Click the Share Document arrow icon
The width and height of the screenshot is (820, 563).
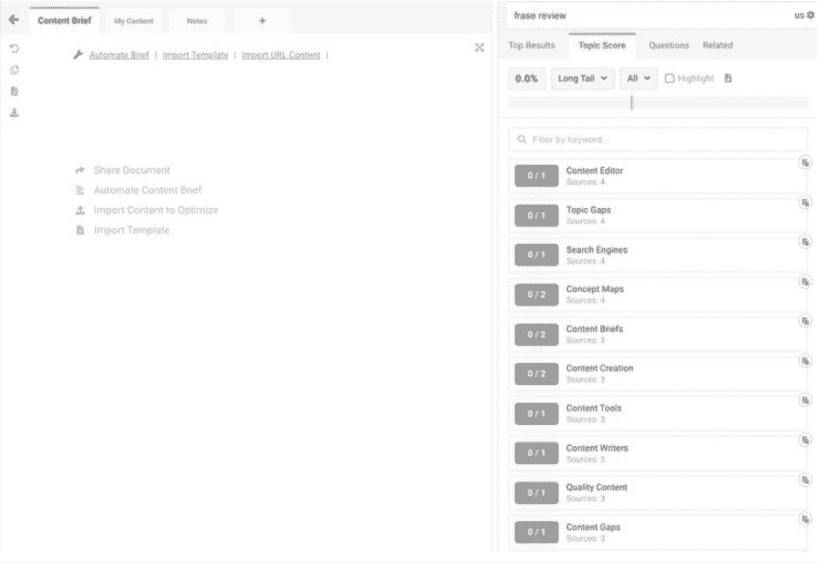tap(80, 170)
